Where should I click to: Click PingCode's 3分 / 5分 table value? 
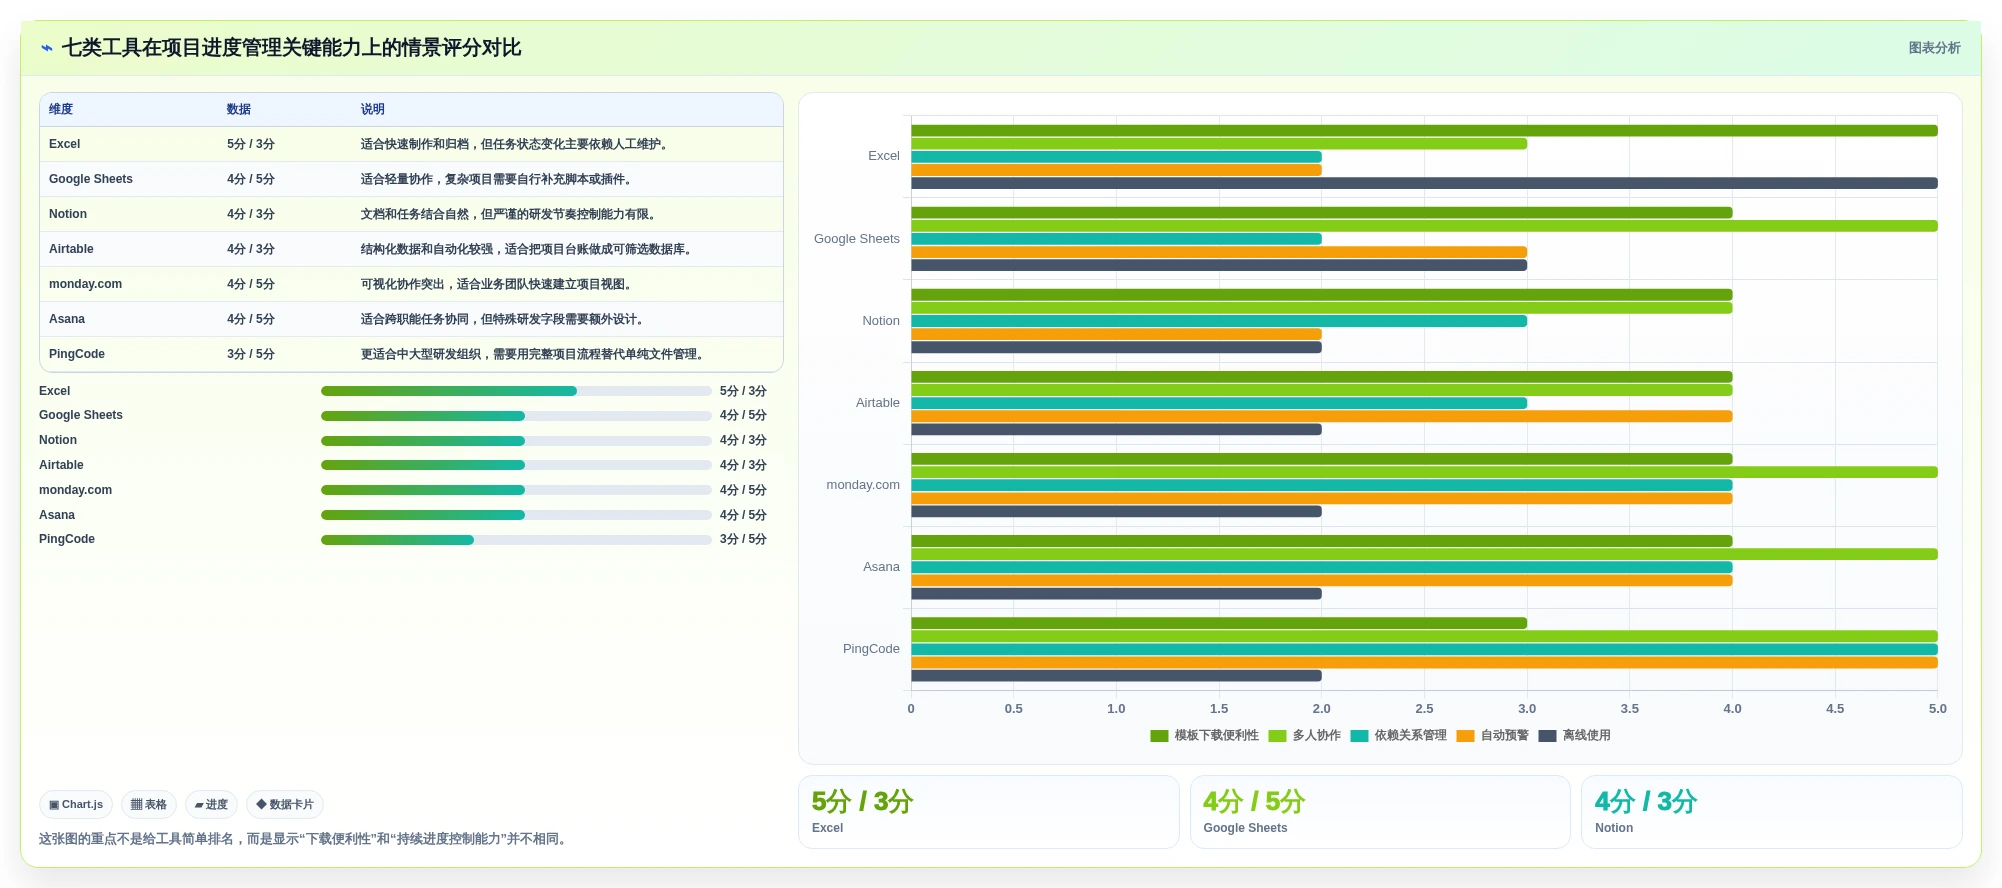[251, 354]
